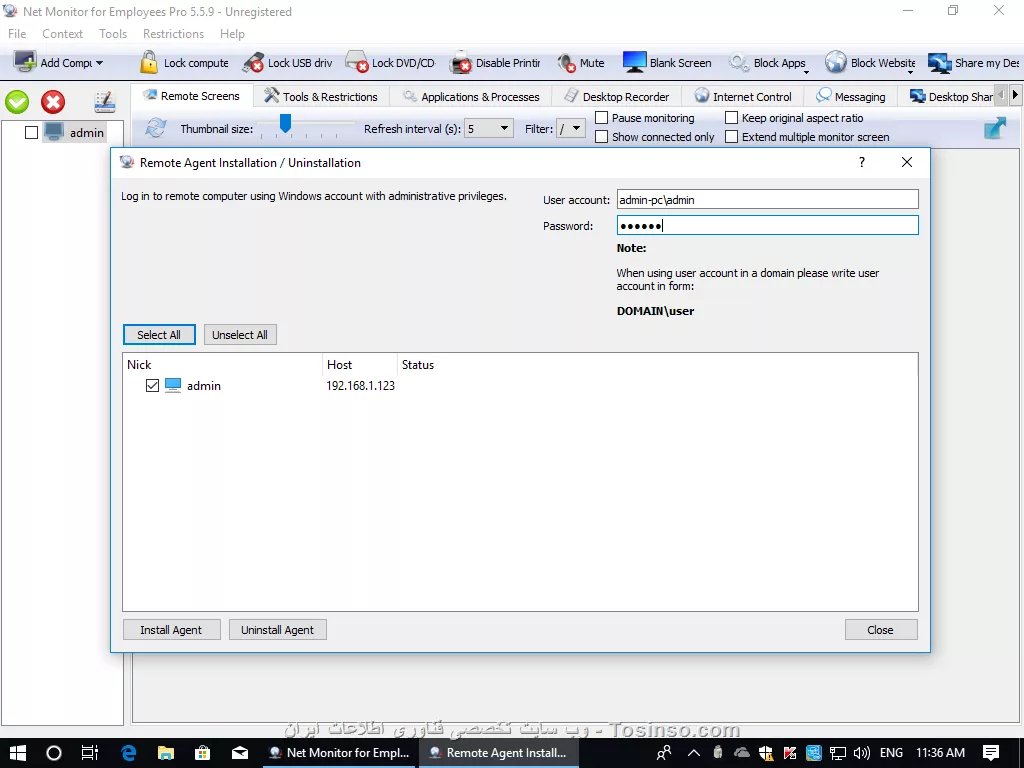Click the green check select-all icon
The height and width of the screenshot is (768, 1024).
coord(17,102)
